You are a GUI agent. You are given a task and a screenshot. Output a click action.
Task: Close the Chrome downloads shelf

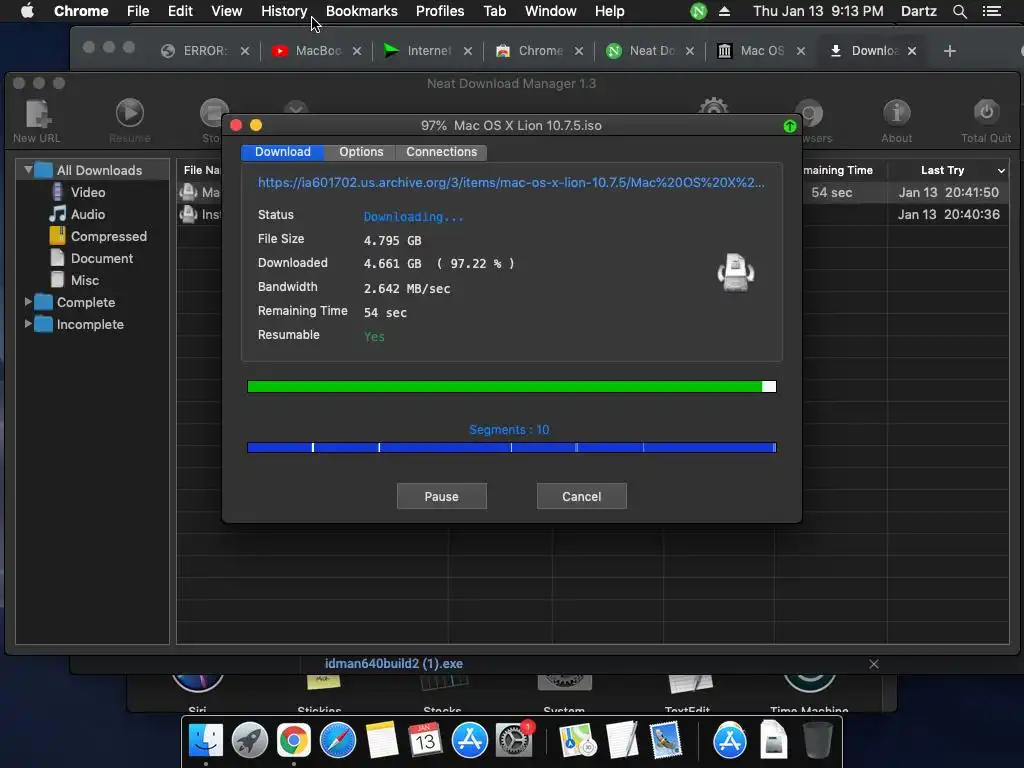[x=874, y=664]
